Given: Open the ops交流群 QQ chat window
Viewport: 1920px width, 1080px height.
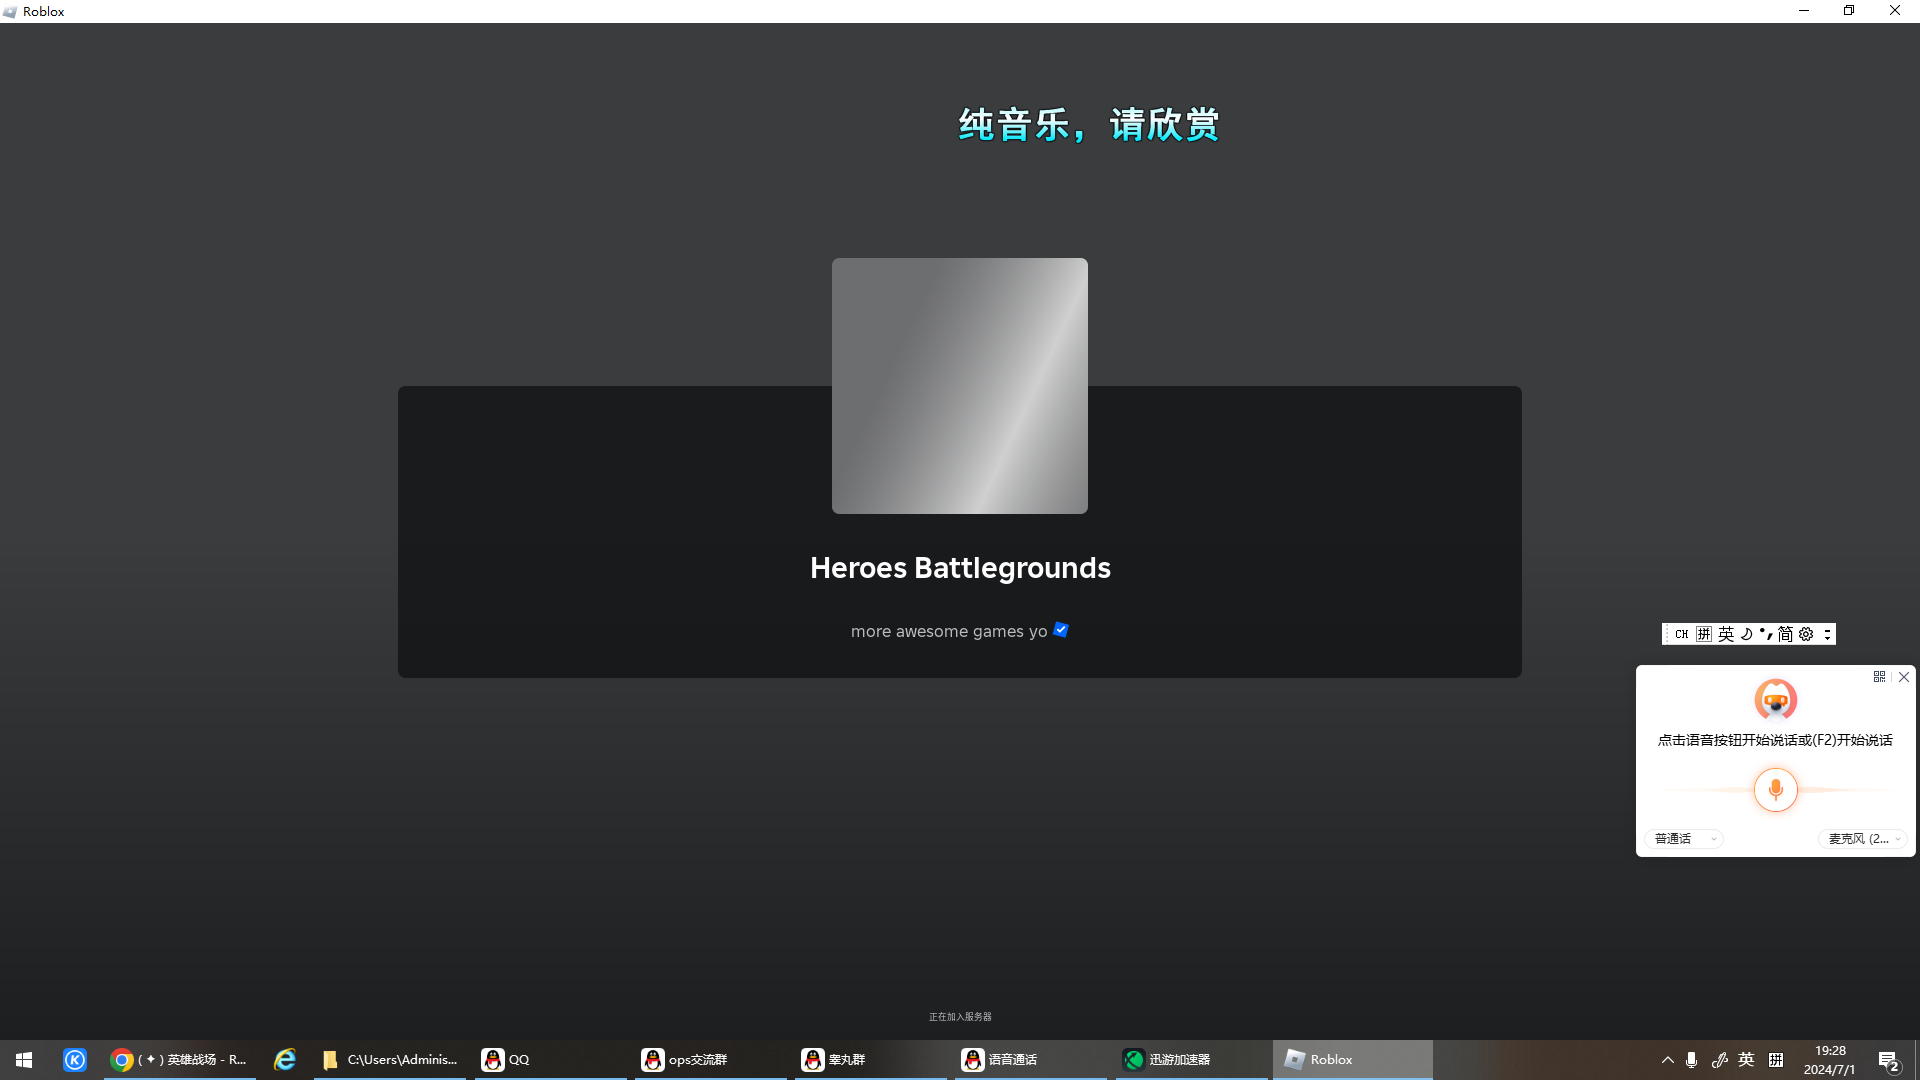Looking at the screenshot, I should (711, 1060).
